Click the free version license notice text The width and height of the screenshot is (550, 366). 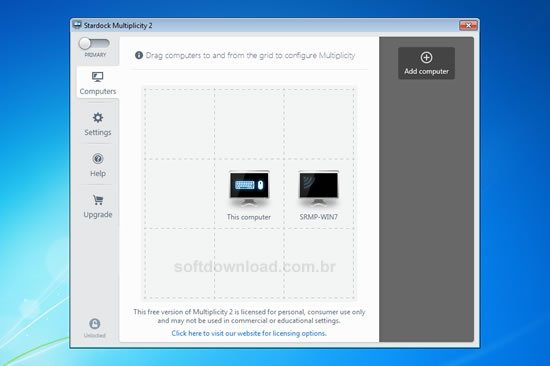[249, 316]
